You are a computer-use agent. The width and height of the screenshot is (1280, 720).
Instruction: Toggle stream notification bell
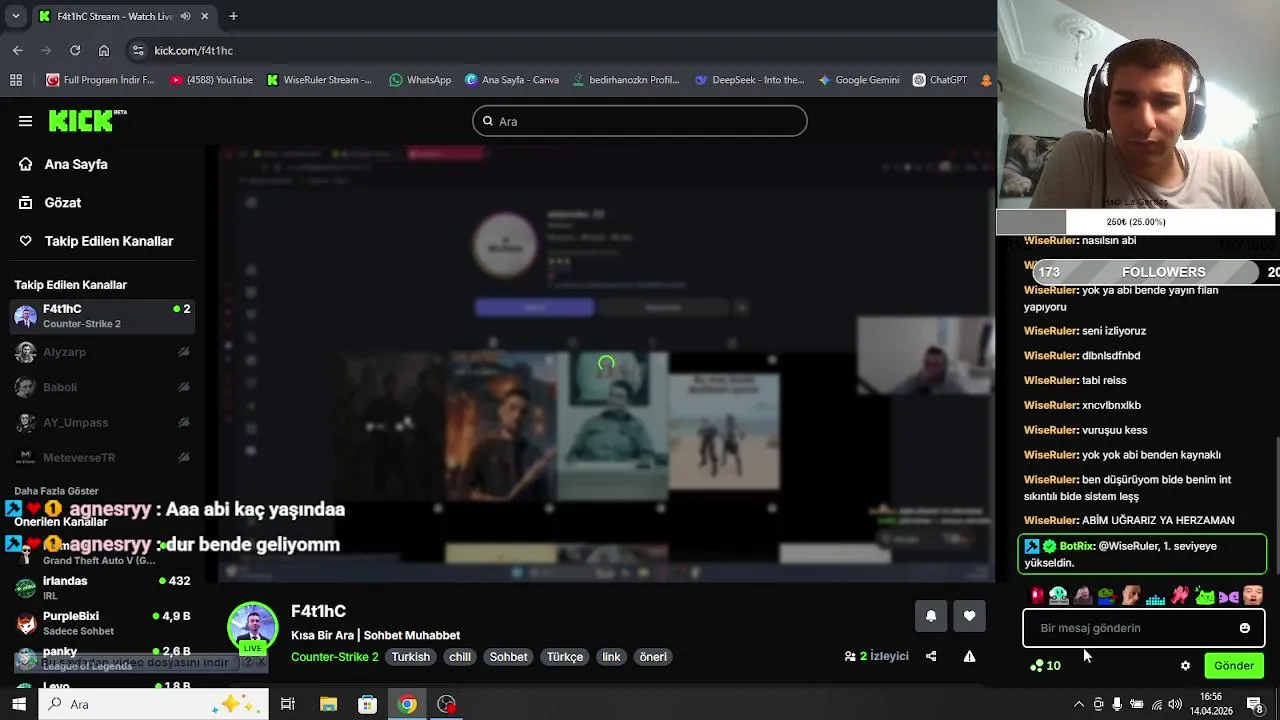click(x=931, y=616)
